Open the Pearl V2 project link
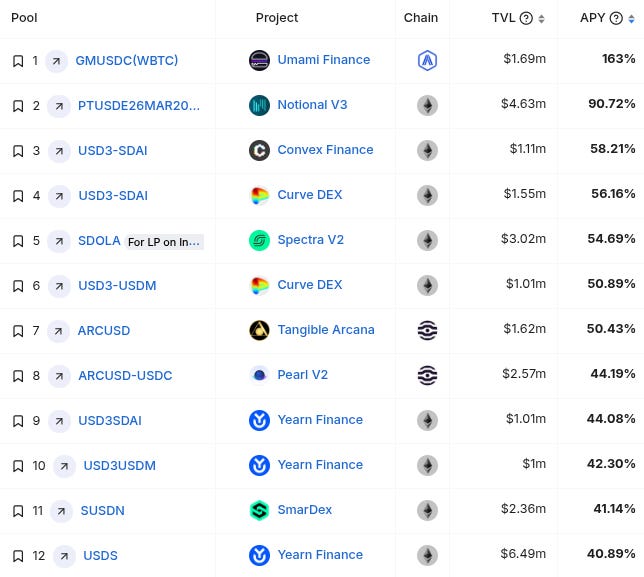The width and height of the screenshot is (644, 577). click(x=303, y=375)
